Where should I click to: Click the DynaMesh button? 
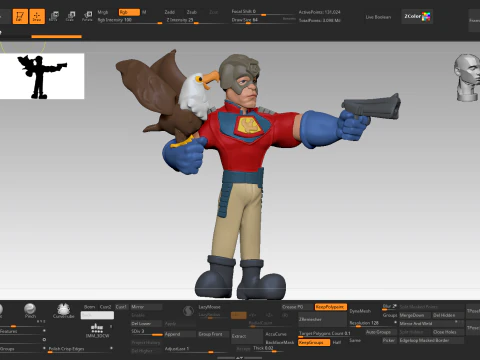pos(360,311)
